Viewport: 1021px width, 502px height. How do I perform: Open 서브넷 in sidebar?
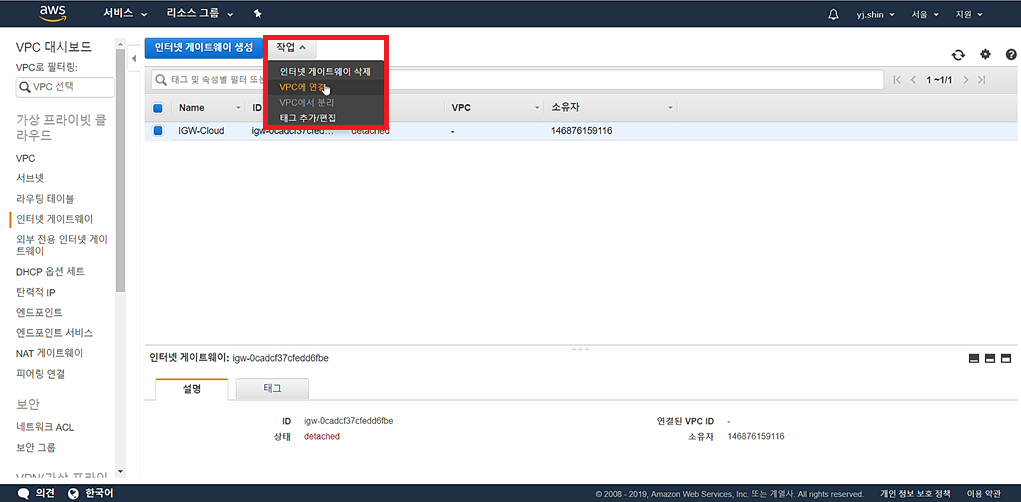30,178
